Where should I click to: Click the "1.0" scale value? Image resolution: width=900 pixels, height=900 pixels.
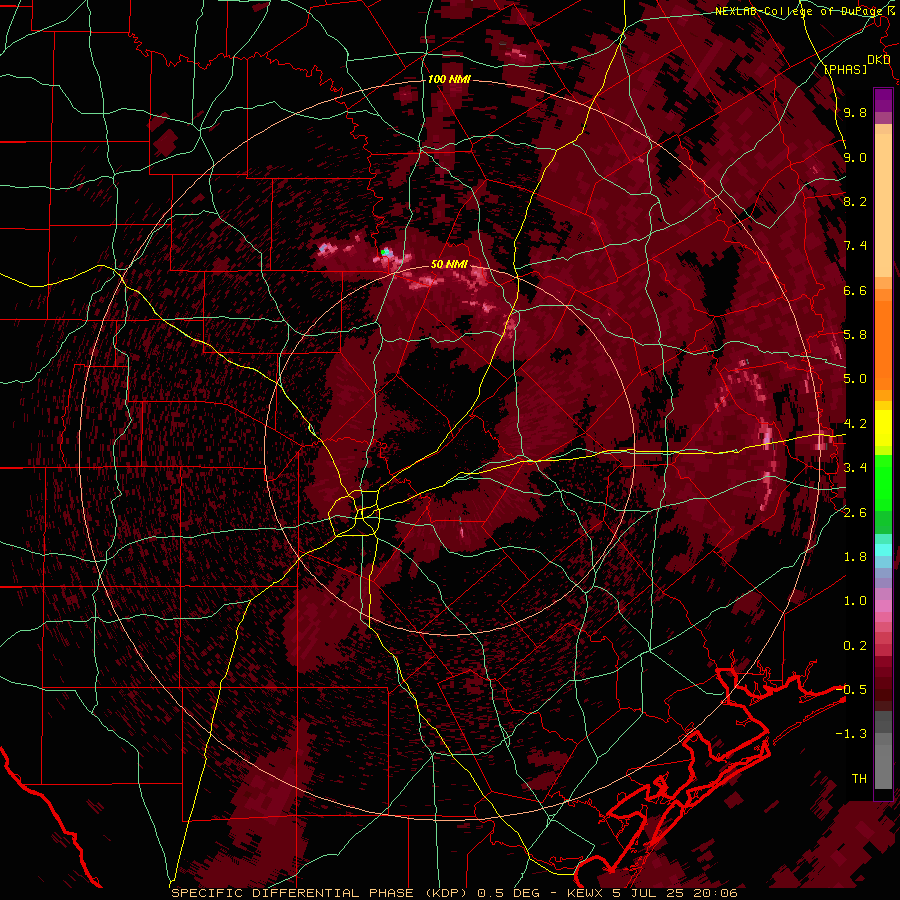[x=855, y=601]
